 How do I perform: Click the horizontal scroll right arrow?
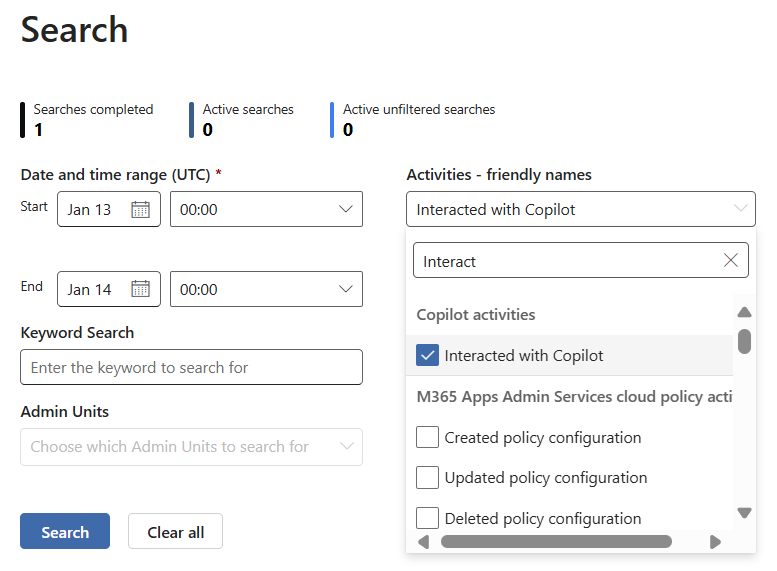(715, 542)
